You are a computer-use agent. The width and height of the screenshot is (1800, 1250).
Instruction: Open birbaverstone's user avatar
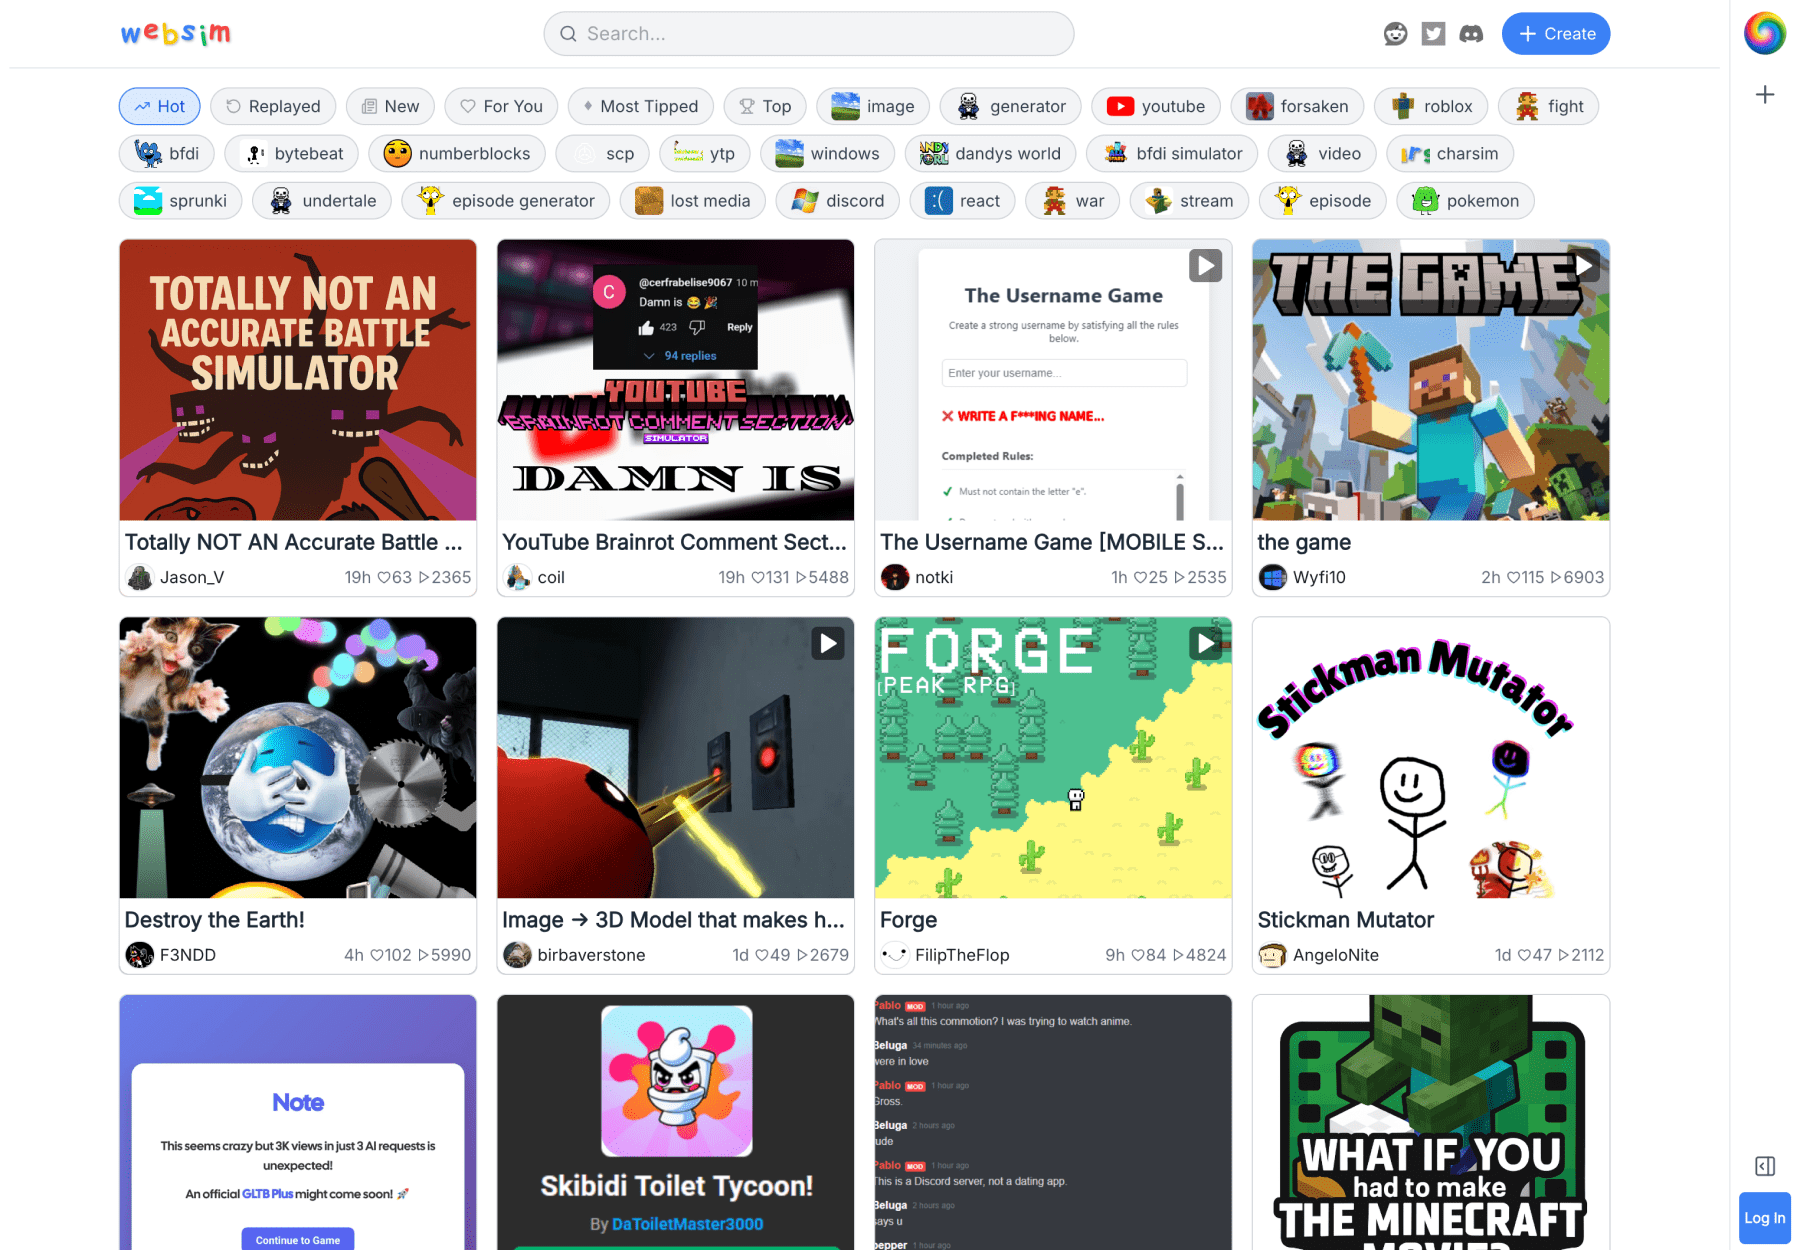click(517, 955)
